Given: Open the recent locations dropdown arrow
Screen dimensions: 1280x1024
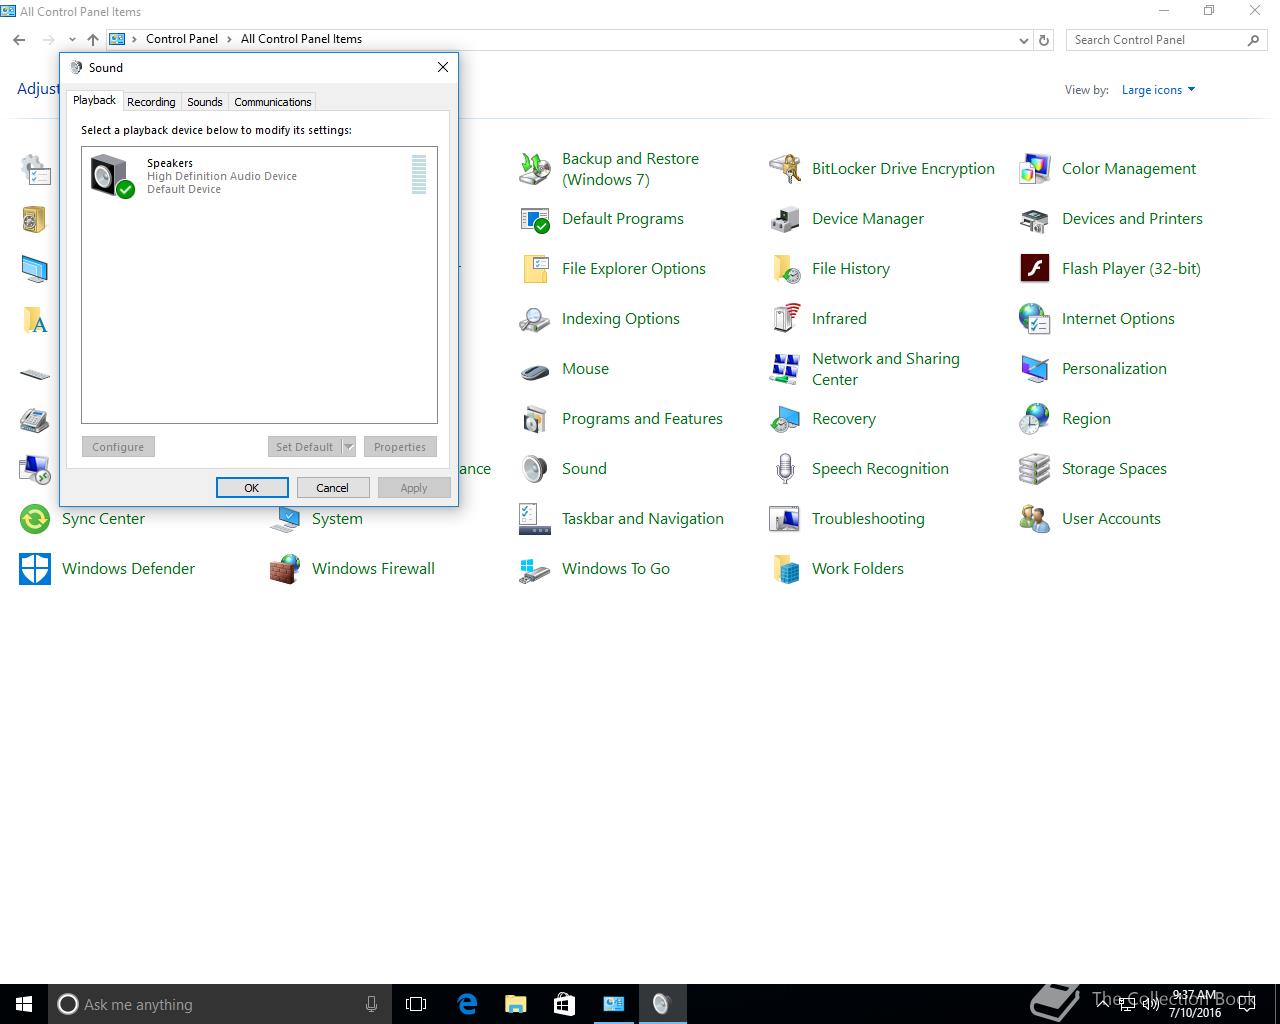Looking at the screenshot, I should 72,40.
